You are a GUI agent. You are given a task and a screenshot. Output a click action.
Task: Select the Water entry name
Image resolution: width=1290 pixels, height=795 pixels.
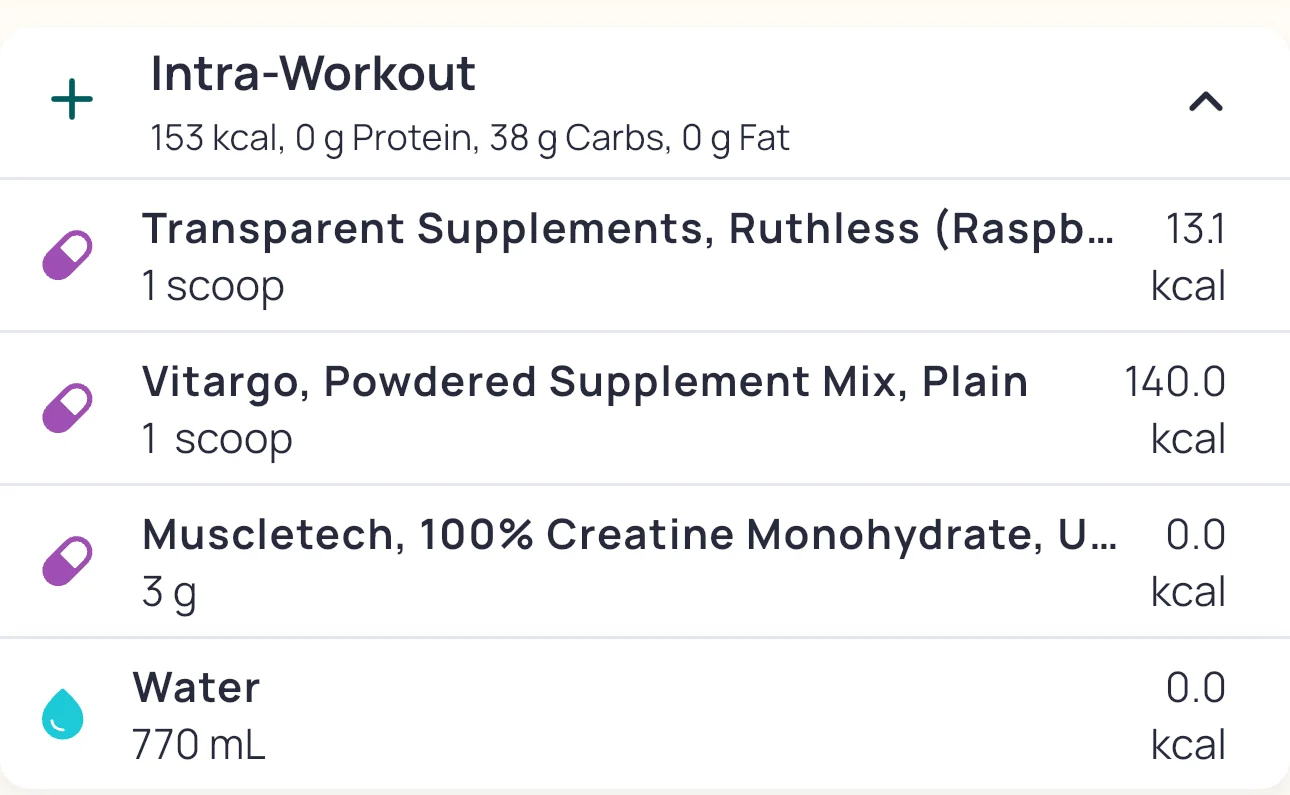tap(197, 688)
